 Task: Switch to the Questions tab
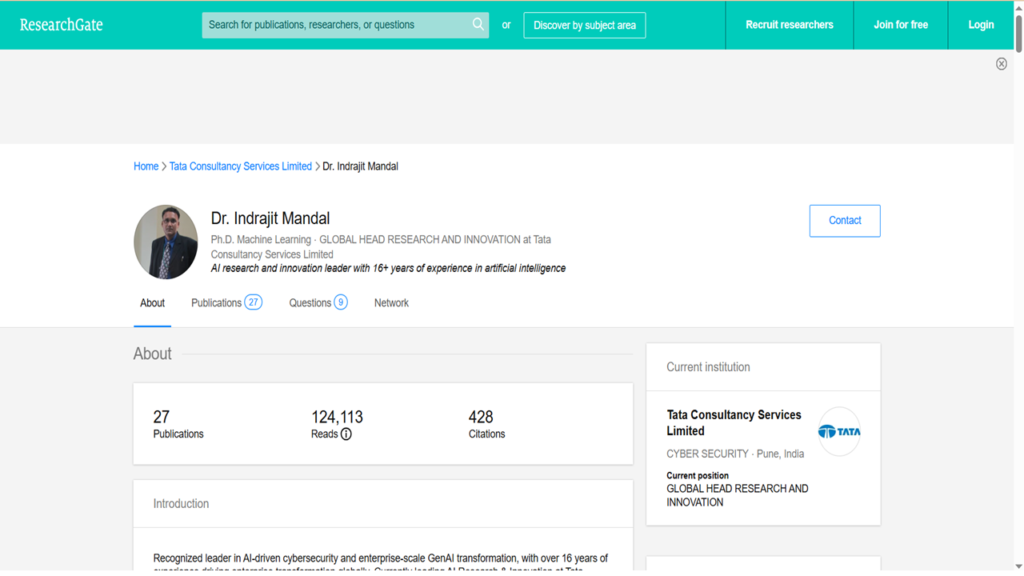point(318,303)
